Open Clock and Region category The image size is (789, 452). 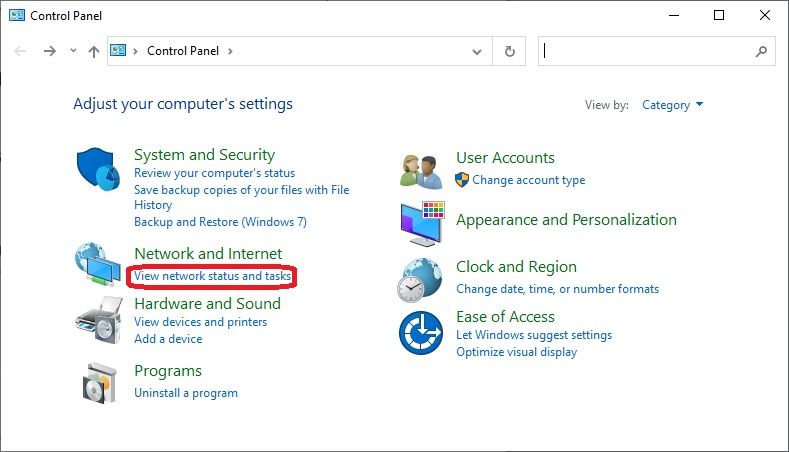pos(516,267)
